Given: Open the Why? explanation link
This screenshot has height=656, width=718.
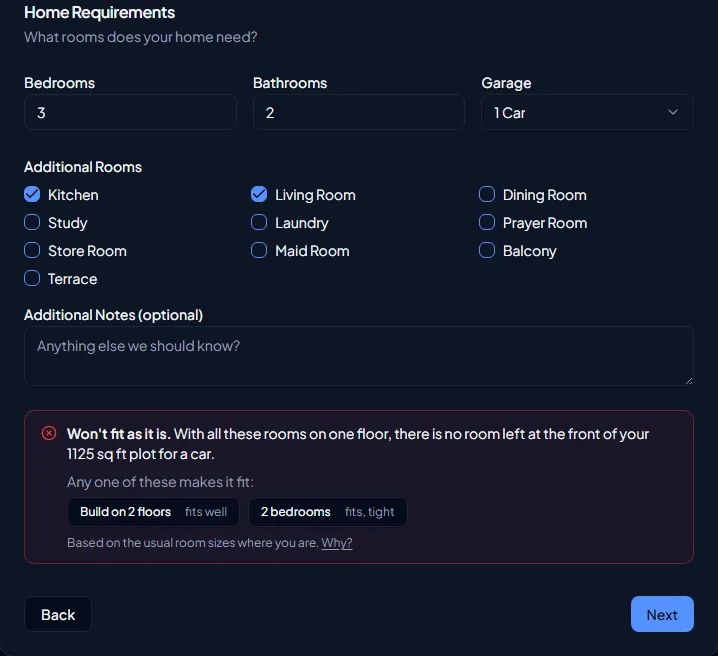Looking at the screenshot, I should [x=337, y=542].
